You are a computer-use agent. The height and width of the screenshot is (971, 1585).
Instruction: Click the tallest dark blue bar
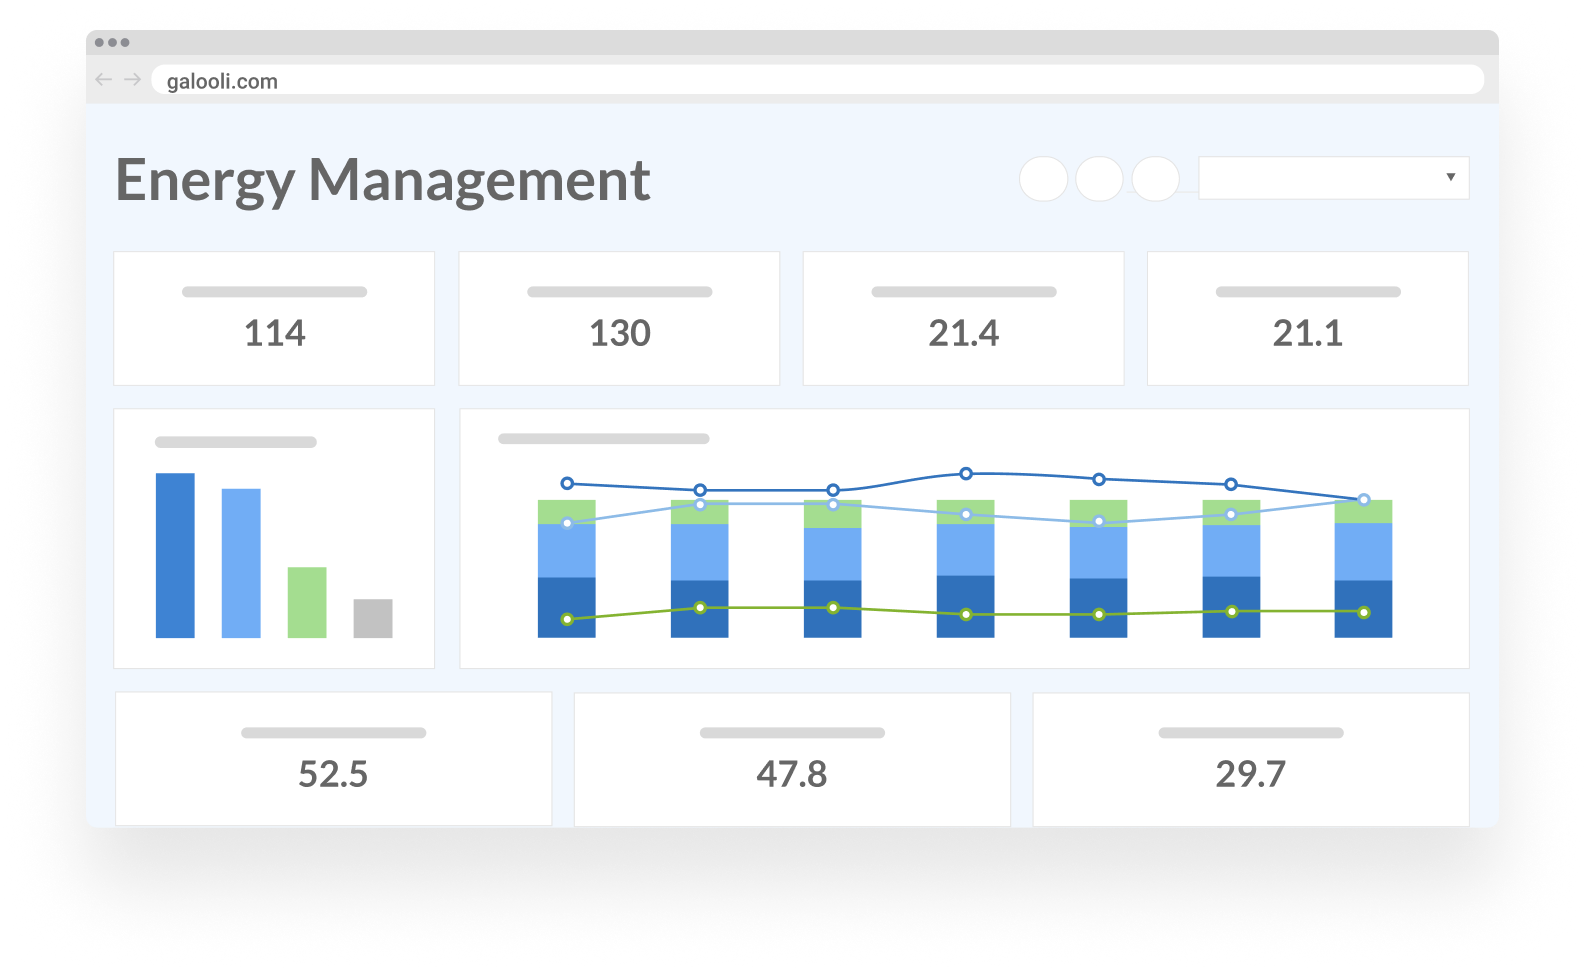pos(175,555)
